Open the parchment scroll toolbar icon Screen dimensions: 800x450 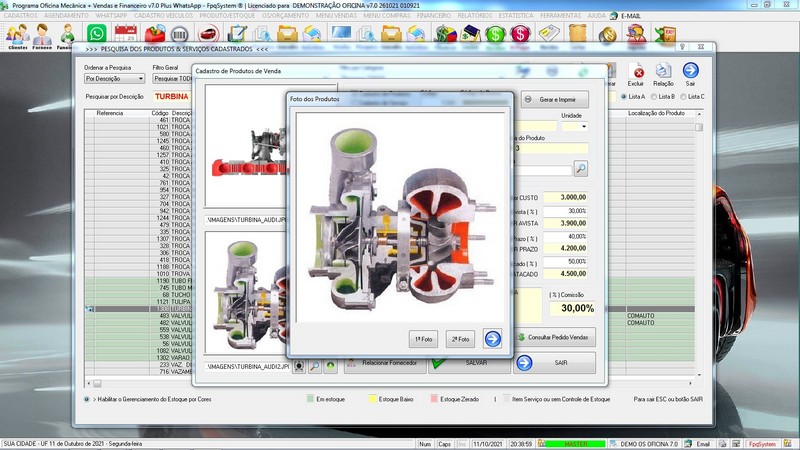click(578, 34)
